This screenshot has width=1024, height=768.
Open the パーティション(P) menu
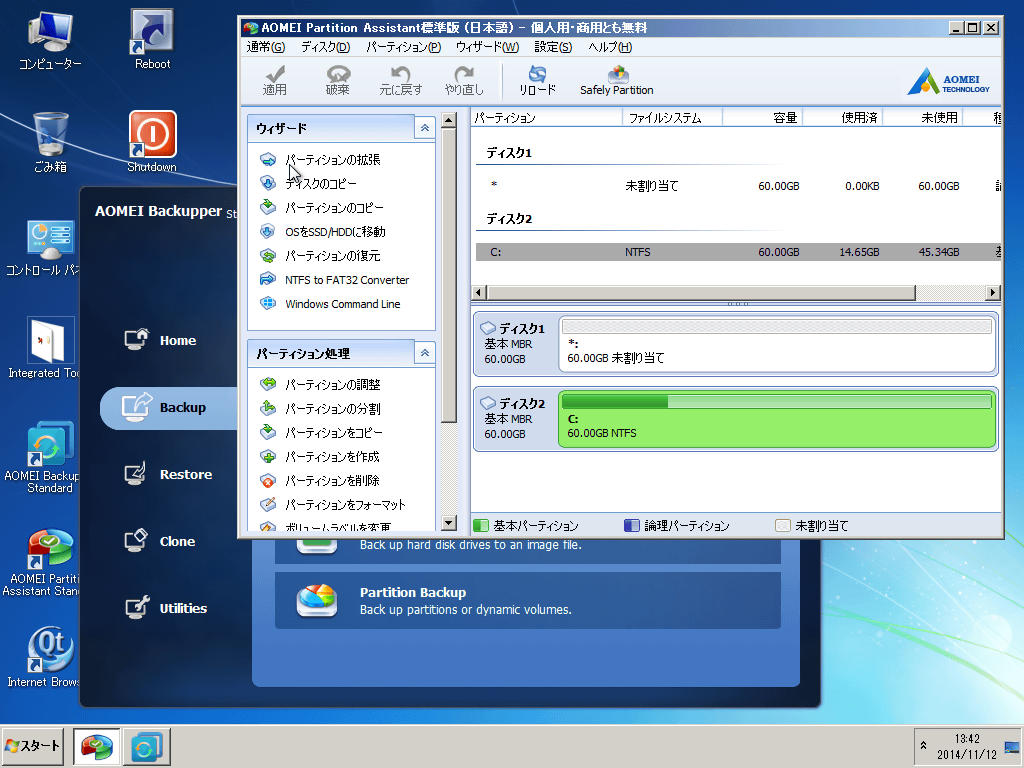[x=403, y=47]
